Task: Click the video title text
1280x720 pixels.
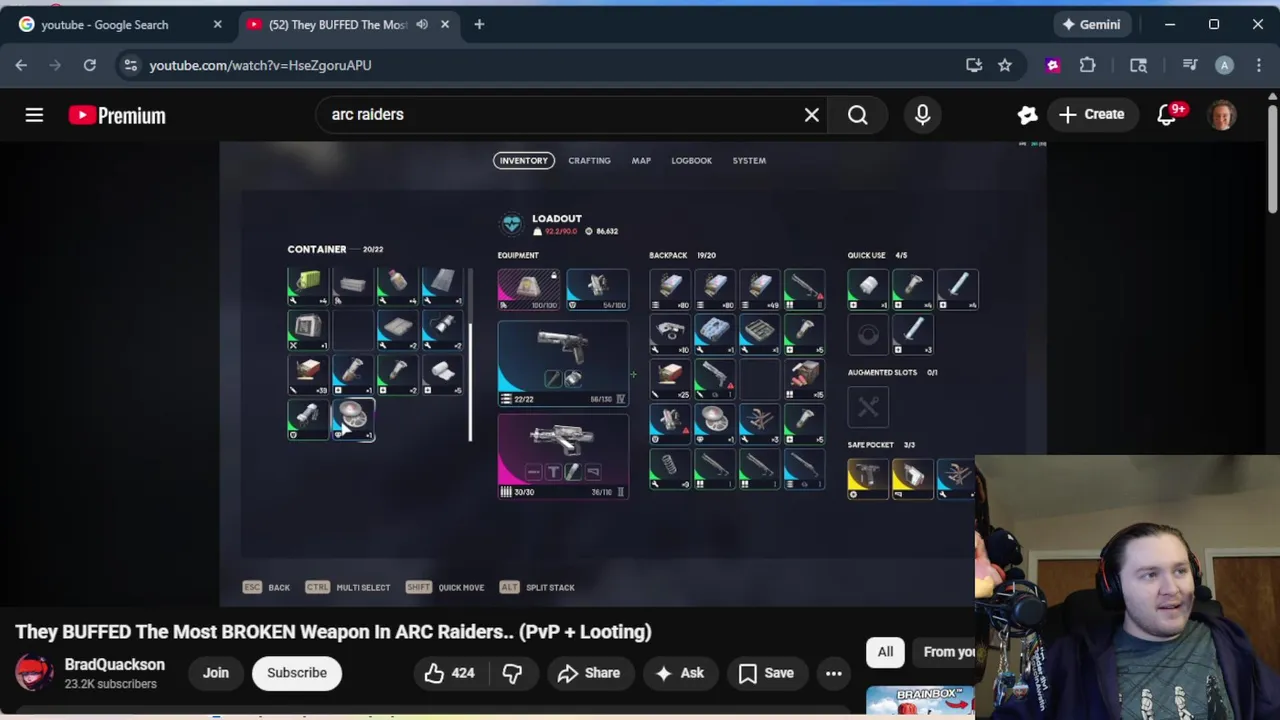Action: 333,632
